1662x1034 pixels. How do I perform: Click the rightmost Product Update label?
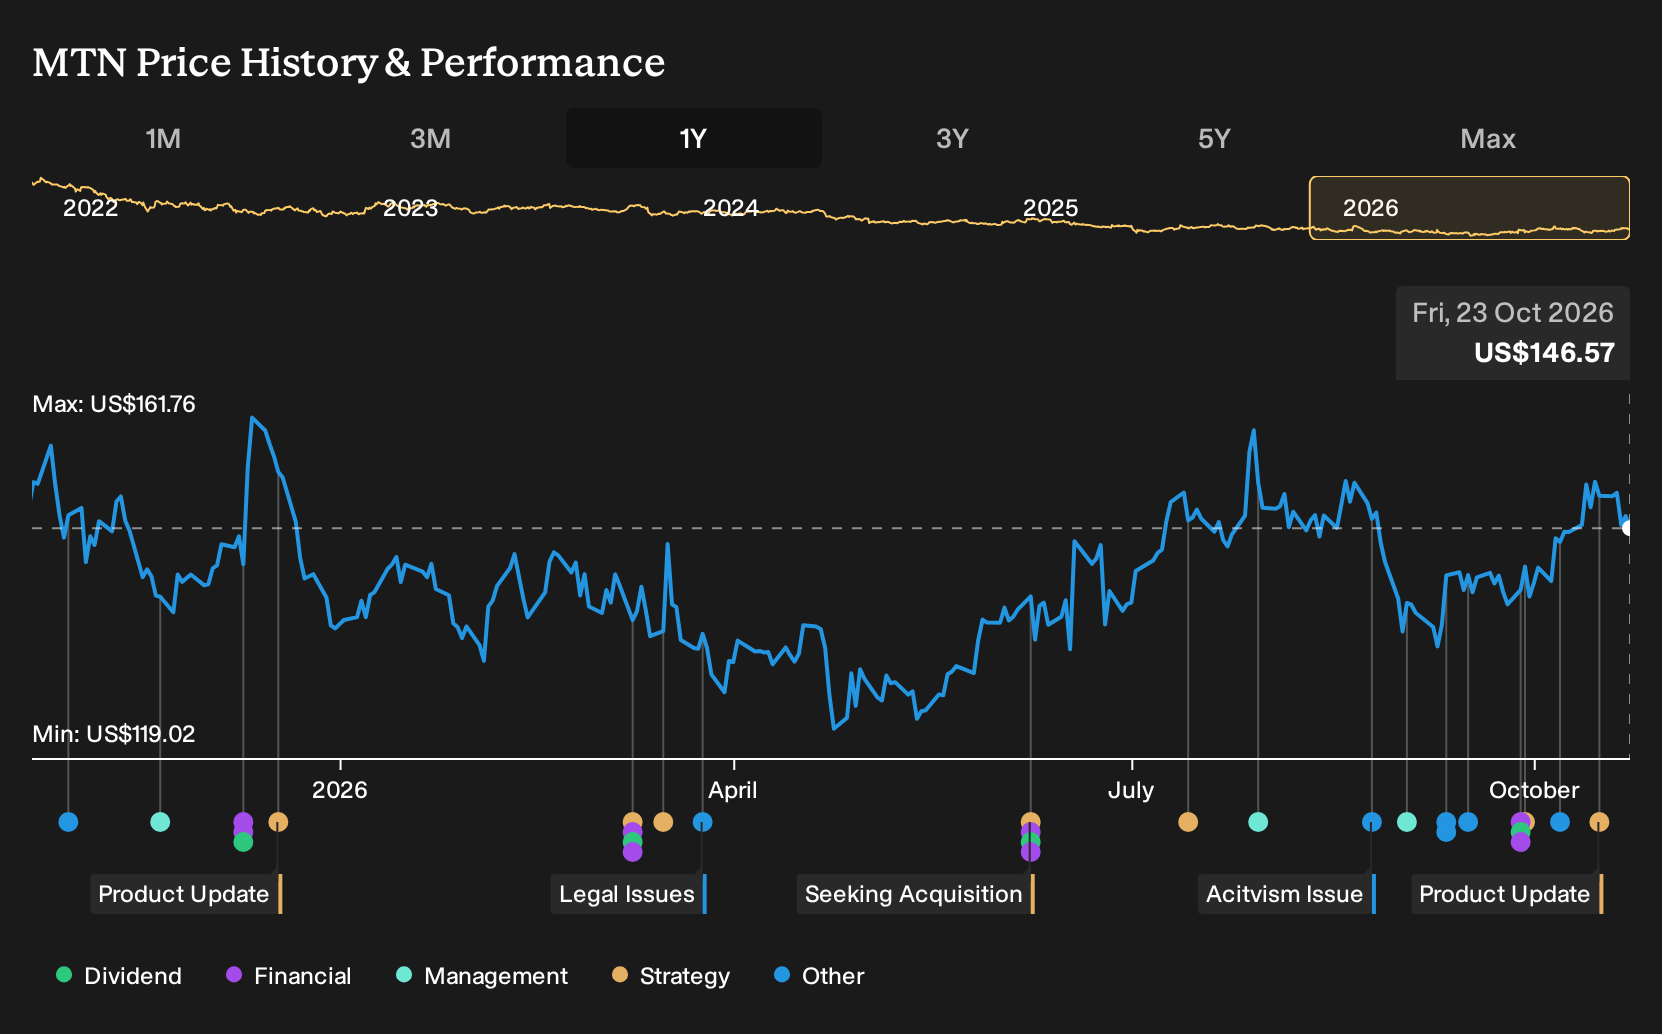pyautogui.click(x=1507, y=894)
